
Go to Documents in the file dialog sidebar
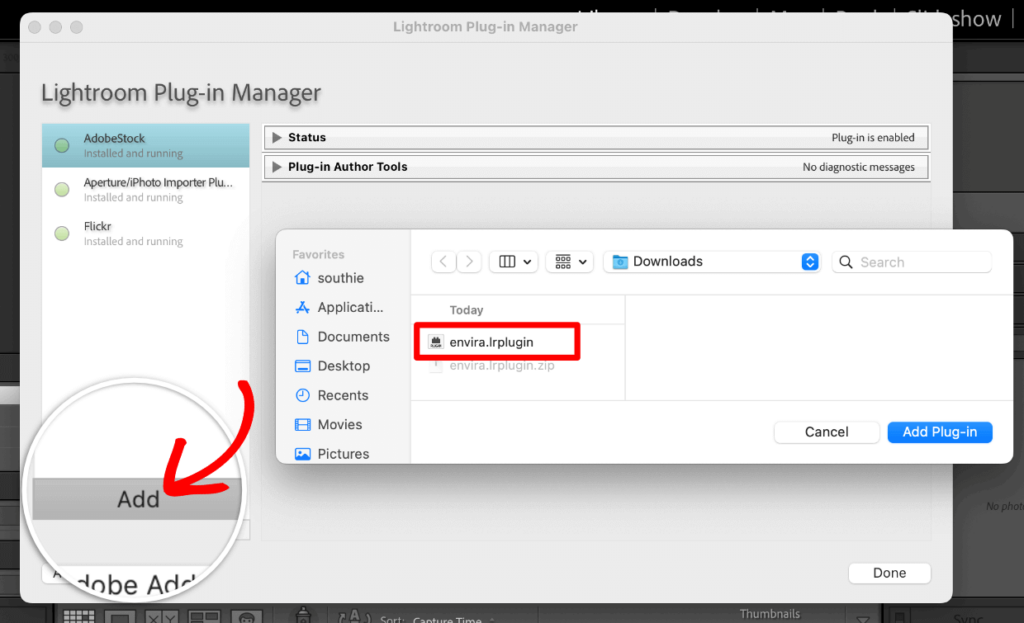click(x=342, y=336)
